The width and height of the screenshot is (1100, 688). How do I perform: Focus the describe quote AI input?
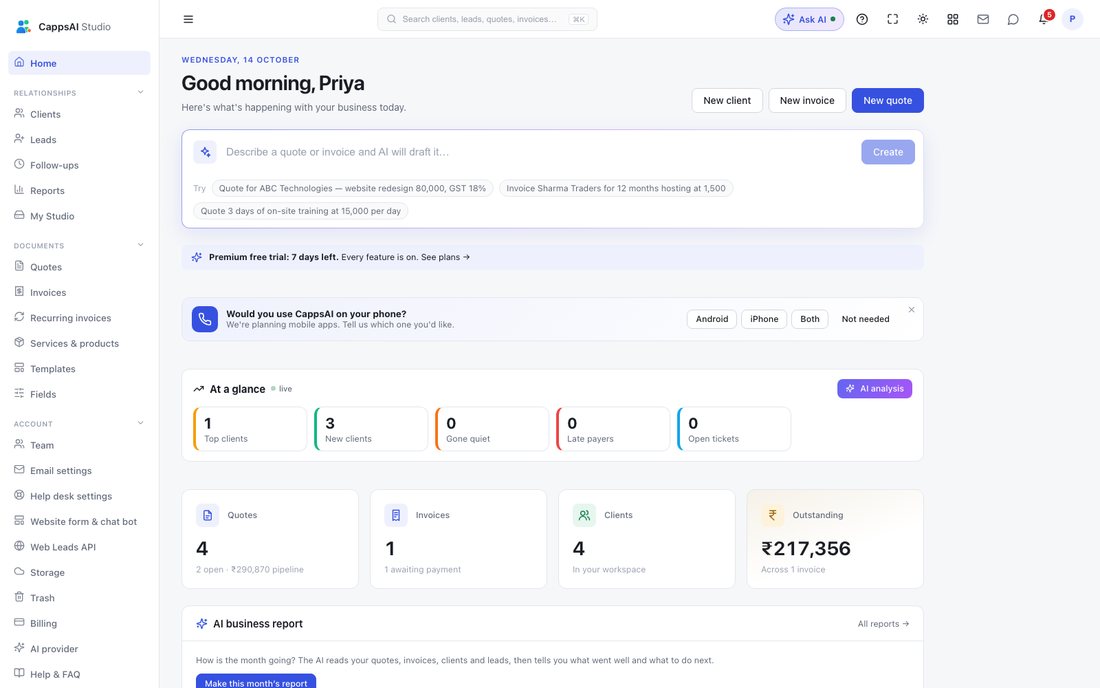540,152
